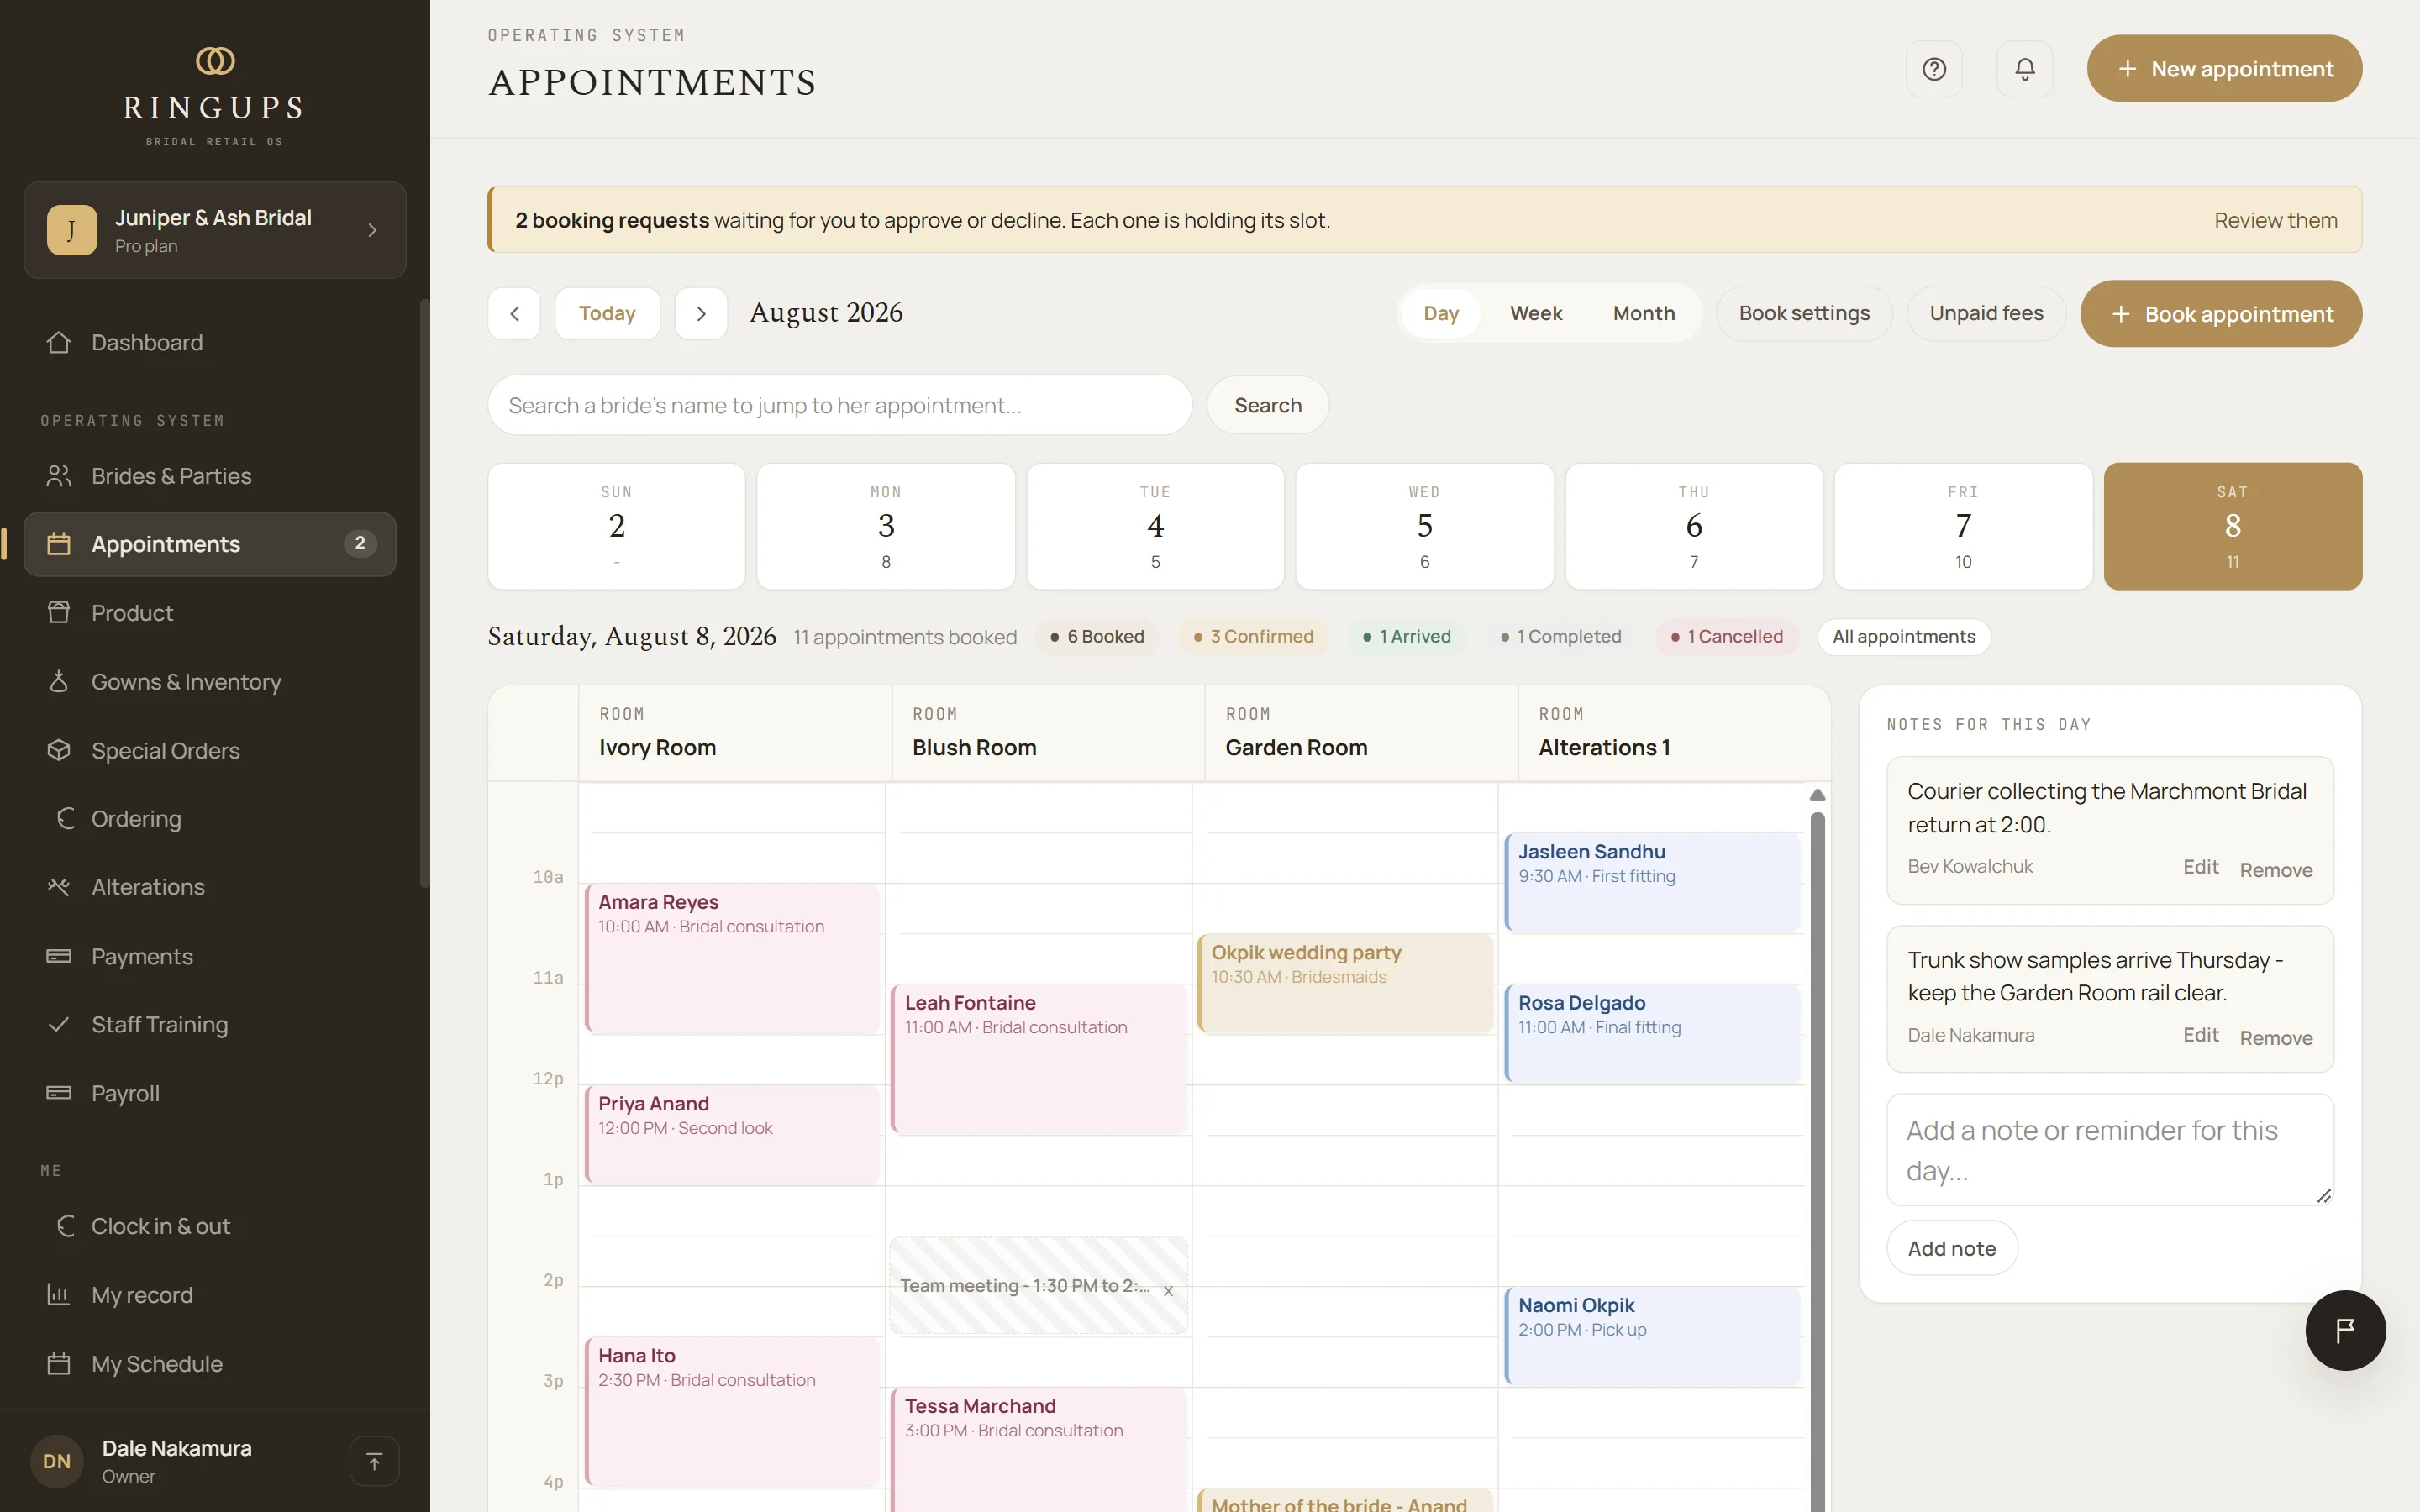Filter by 6 Booked status
The width and height of the screenshot is (2420, 1512).
point(1096,637)
